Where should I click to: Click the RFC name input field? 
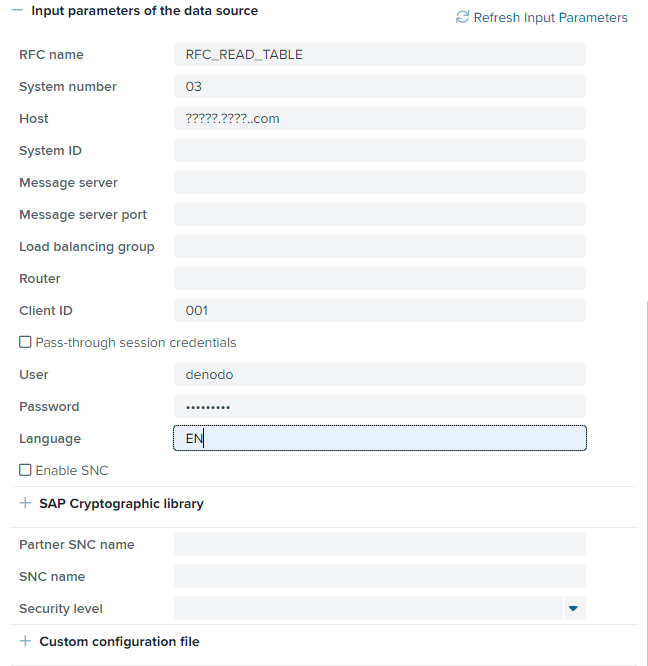(x=380, y=54)
